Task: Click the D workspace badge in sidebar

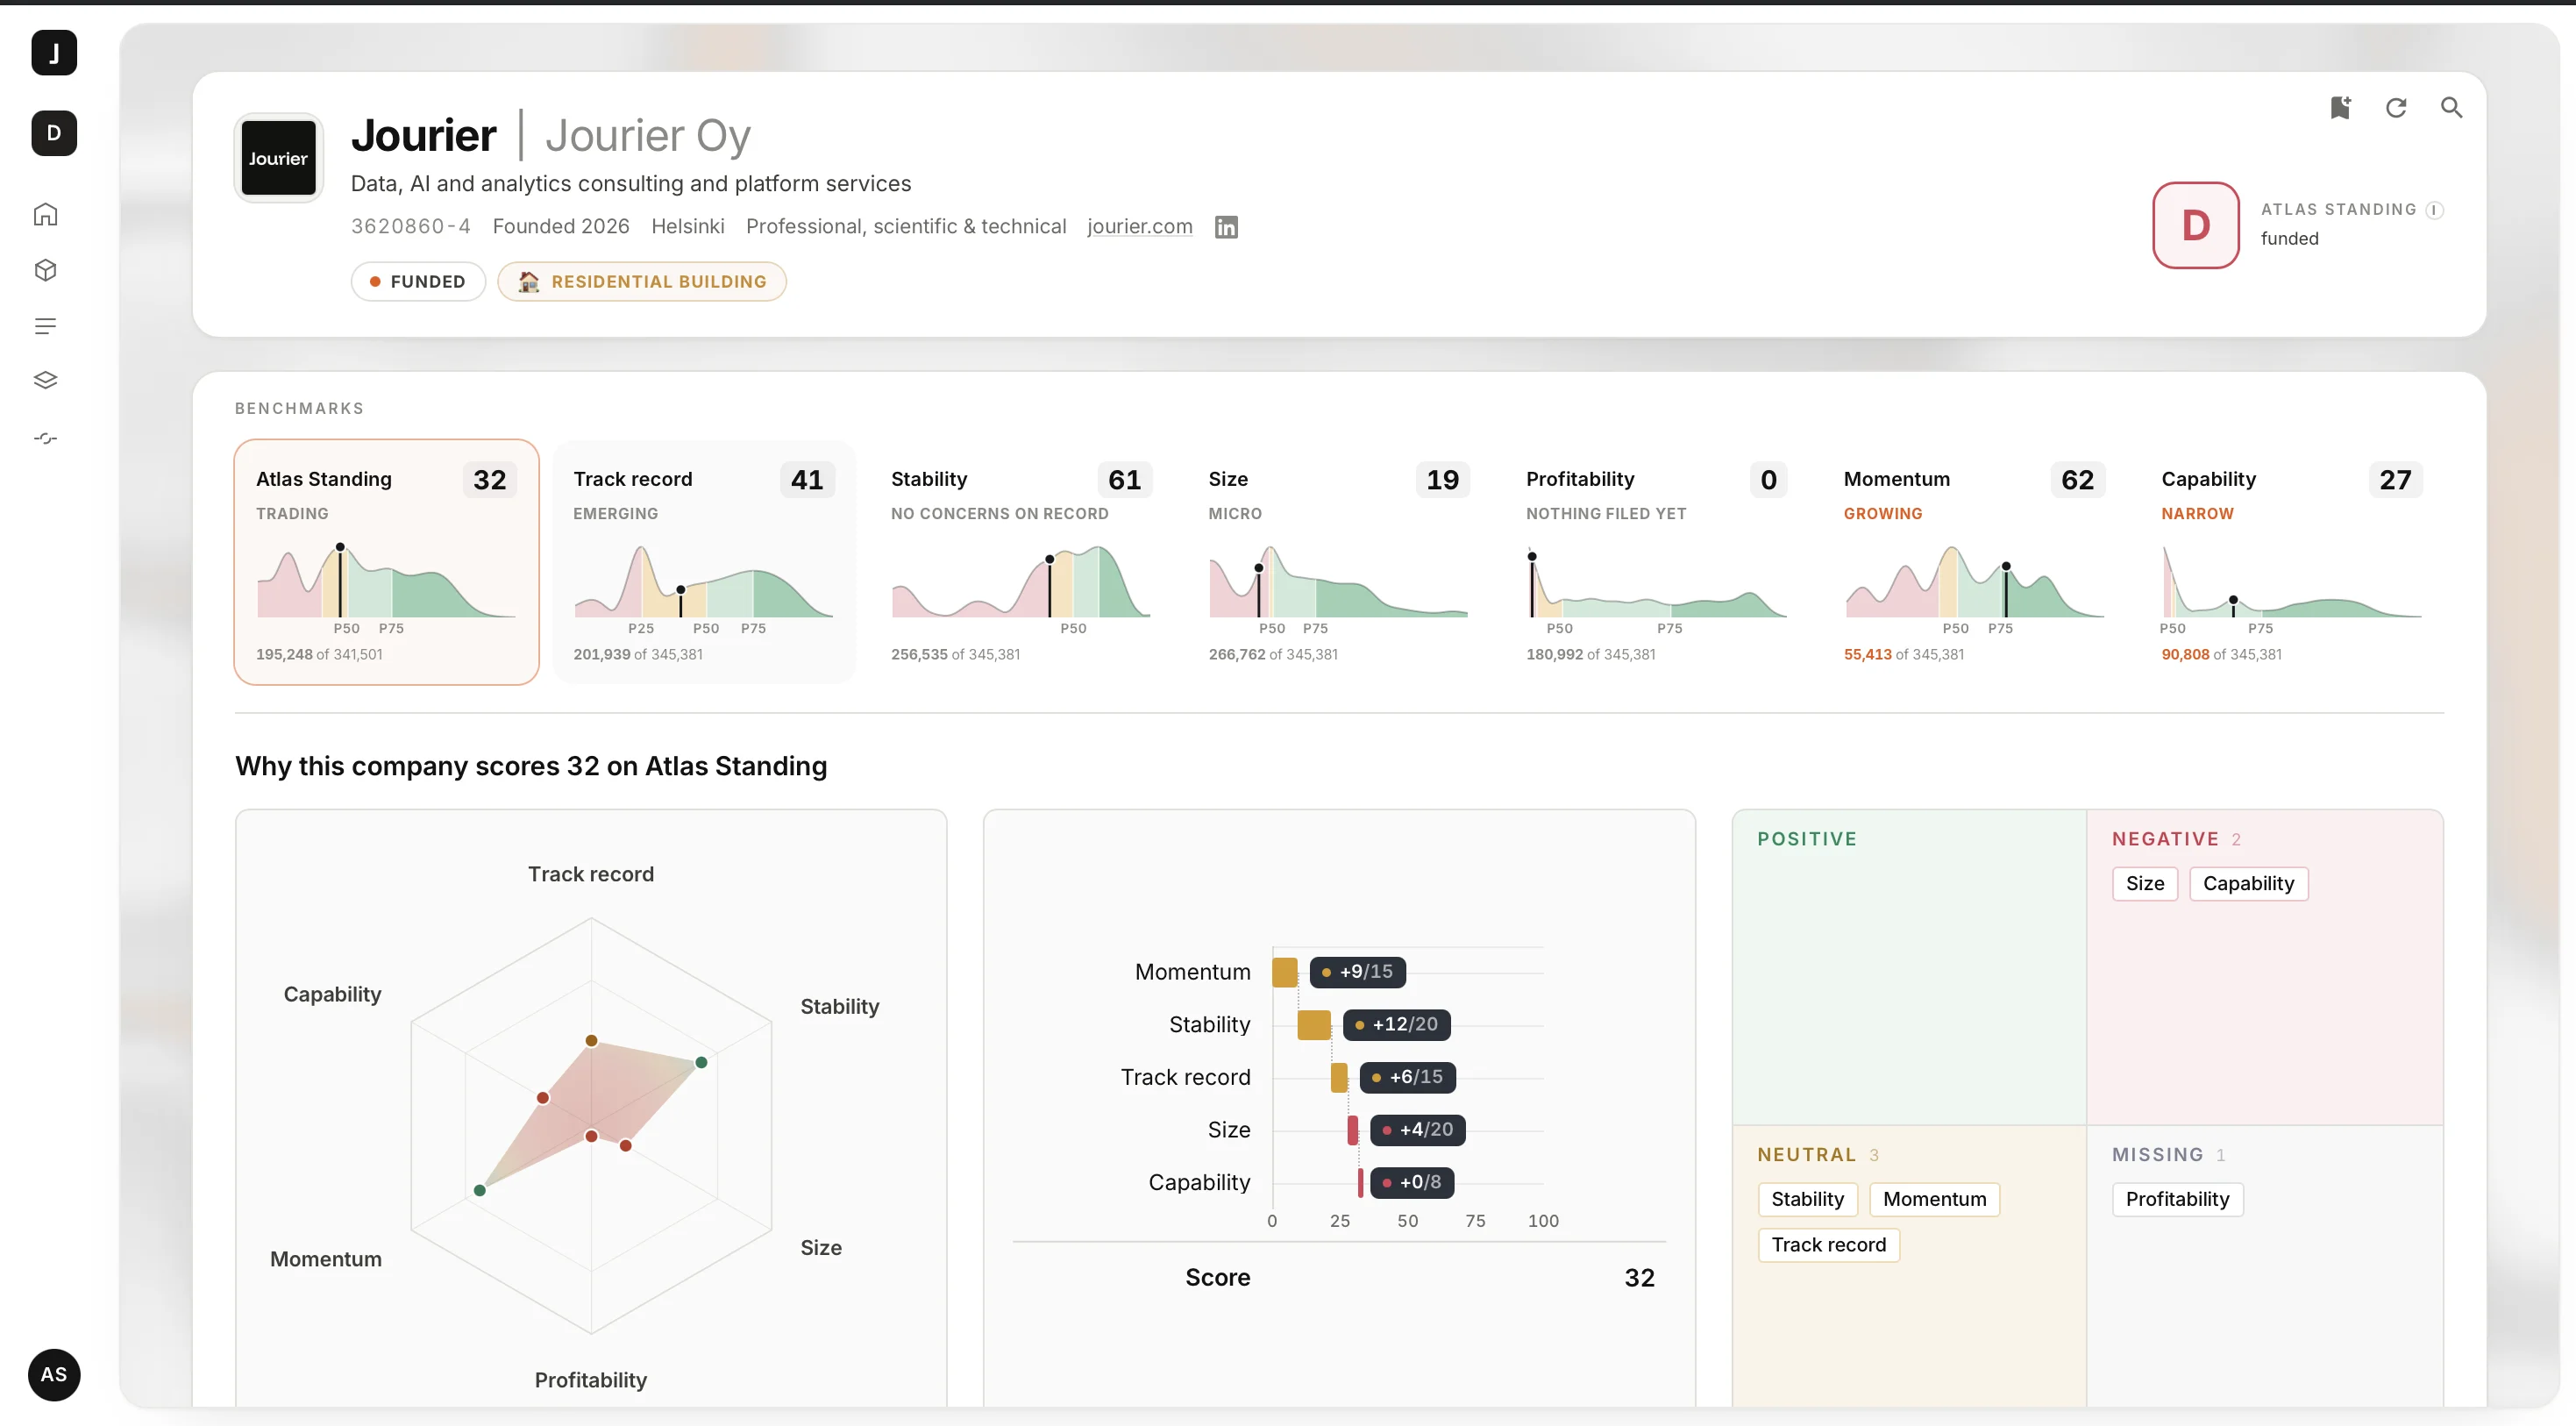Action: 54,133
